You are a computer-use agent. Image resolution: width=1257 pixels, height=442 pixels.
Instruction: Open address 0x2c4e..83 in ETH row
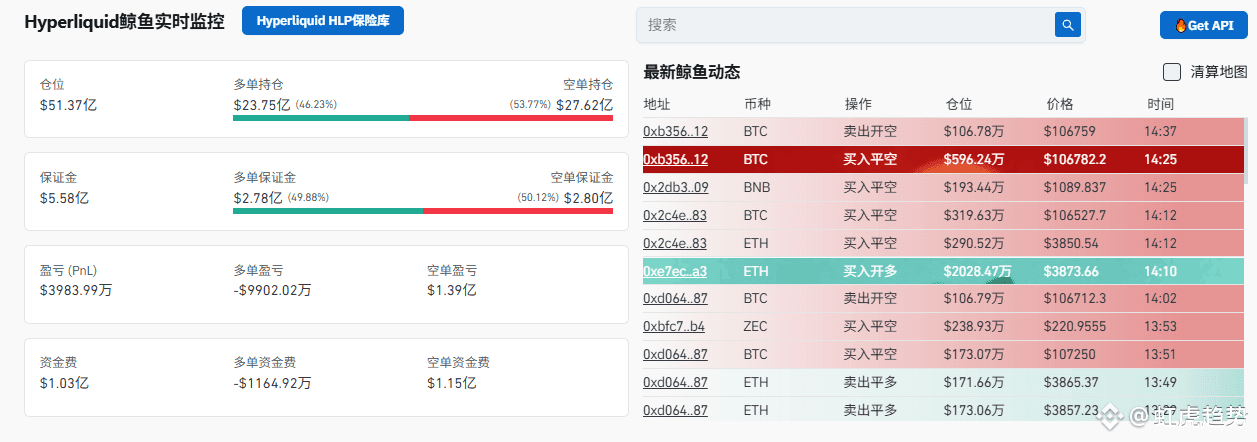tap(675, 243)
